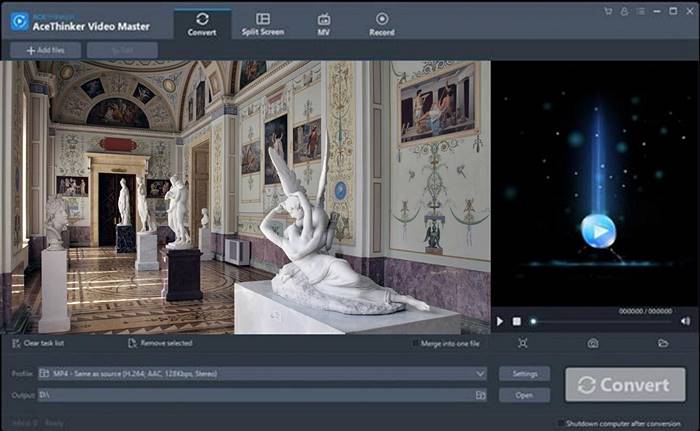Open the snapshot folder icon
Screen dimensions: 700x431
click(x=663, y=343)
